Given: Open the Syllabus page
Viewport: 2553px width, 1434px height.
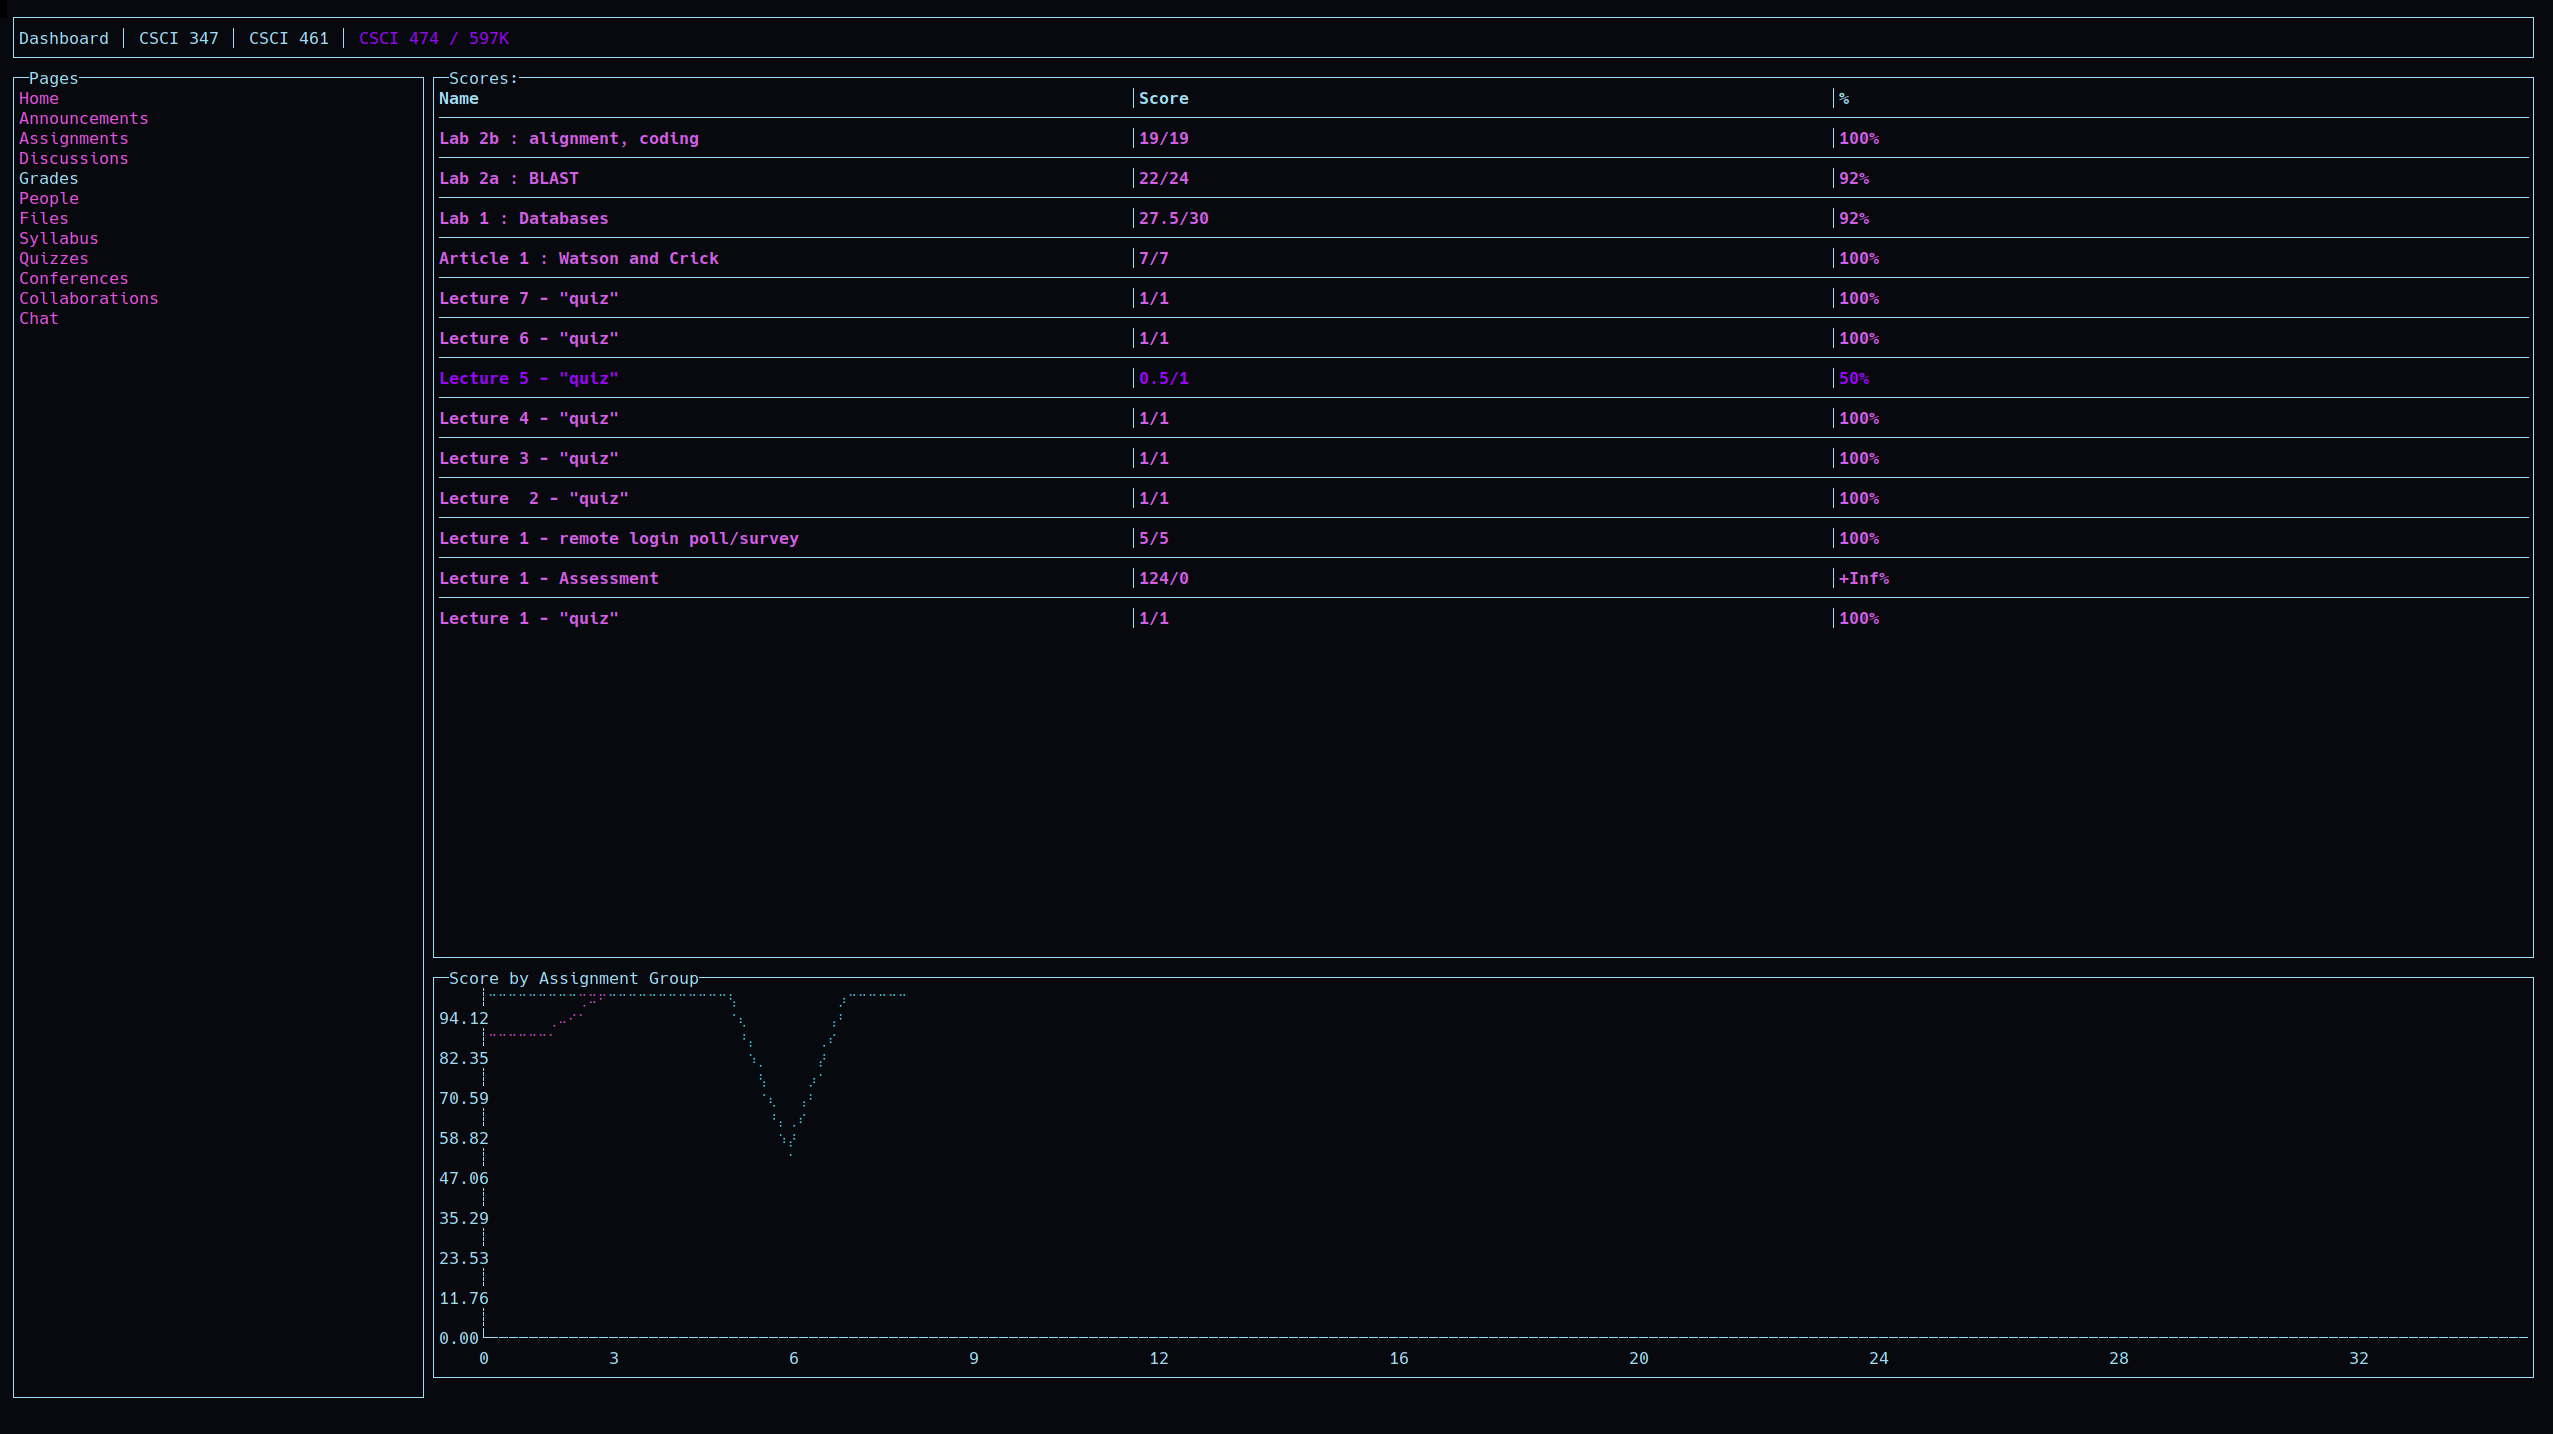Looking at the screenshot, I should pyautogui.click(x=58, y=238).
